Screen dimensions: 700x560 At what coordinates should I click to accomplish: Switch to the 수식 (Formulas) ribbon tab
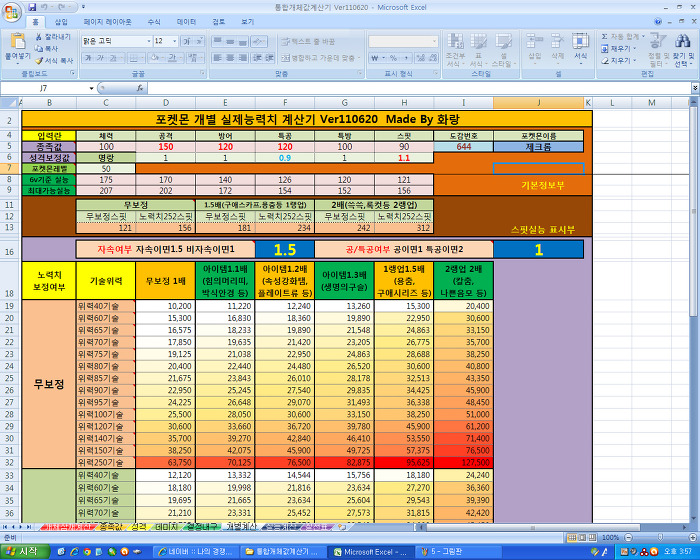153,21
